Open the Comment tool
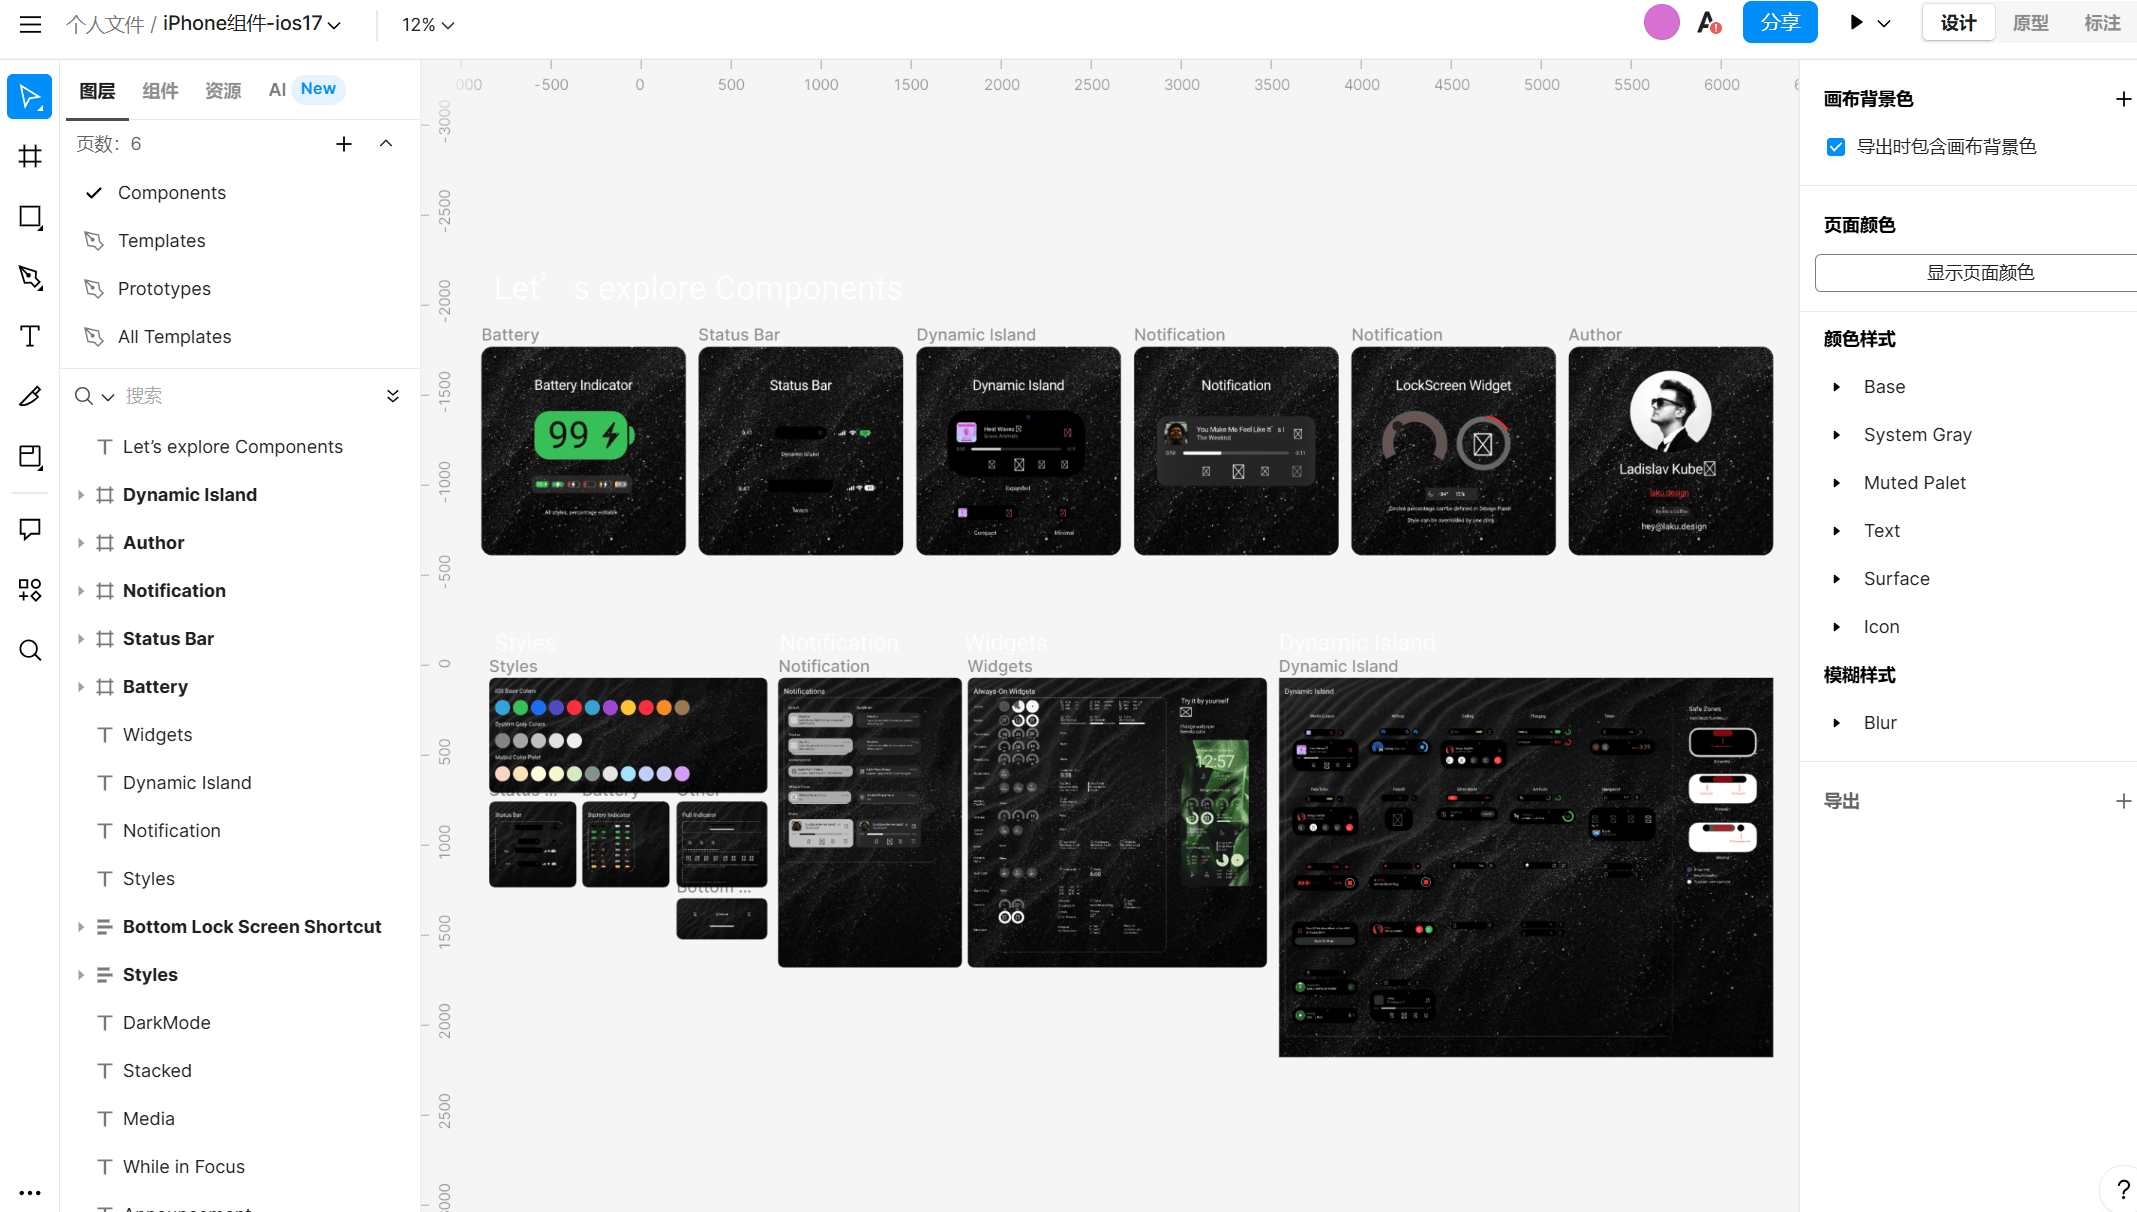 [30, 529]
